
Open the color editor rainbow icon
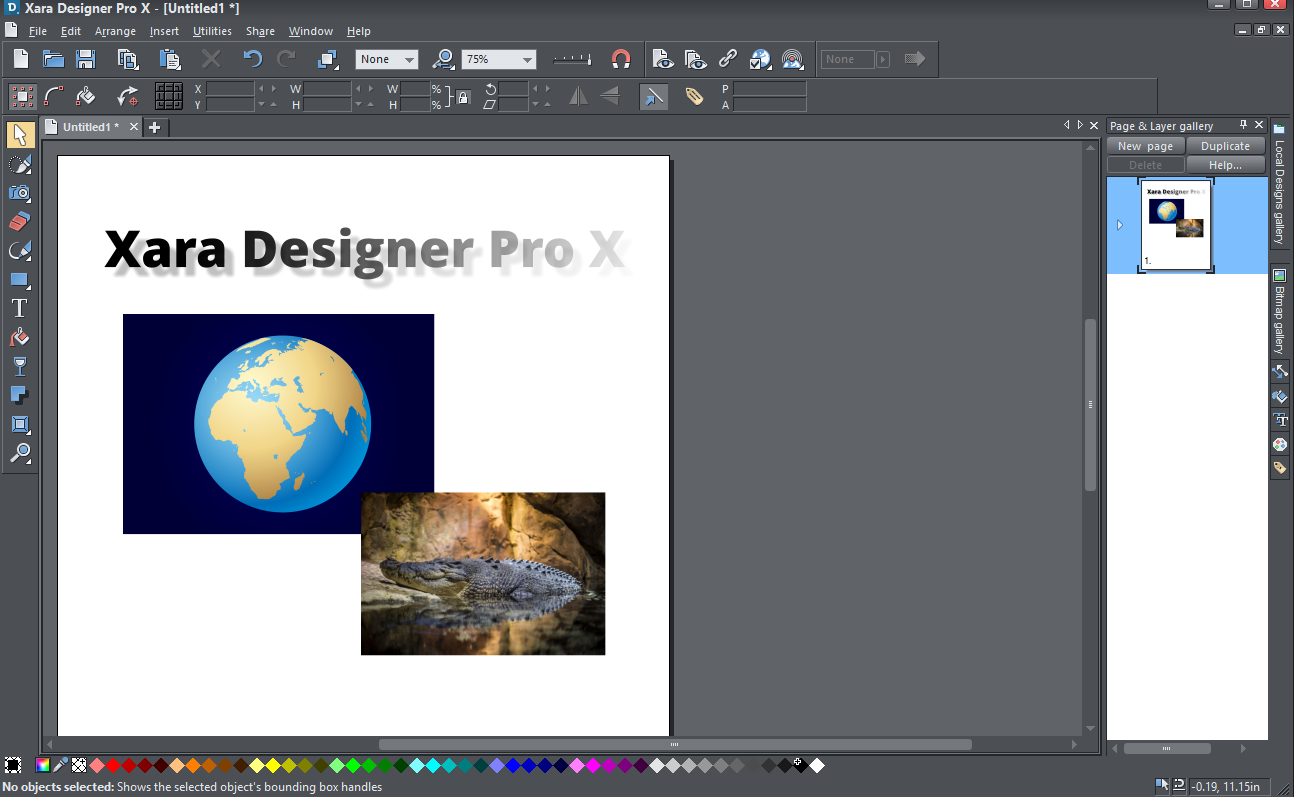43,766
